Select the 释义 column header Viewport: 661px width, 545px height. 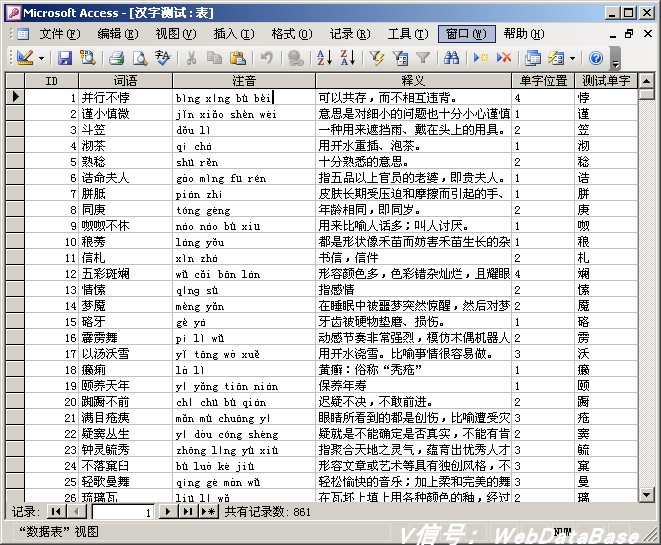click(x=413, y=81)
